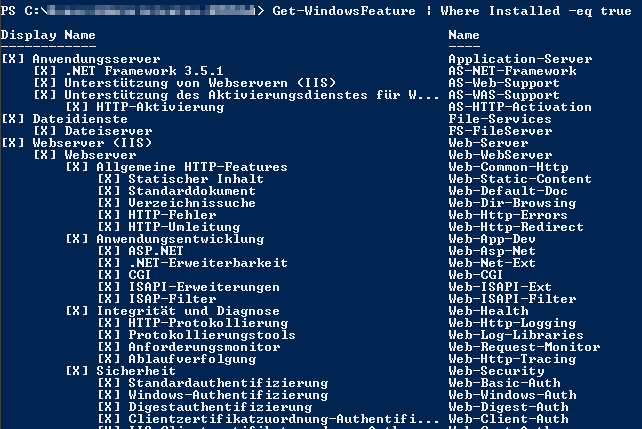Click the [X] marker beside Webserver (IIS)
The height and width of the screenshot is (429, 642).
pyautogui.click(x=13, y=143)
